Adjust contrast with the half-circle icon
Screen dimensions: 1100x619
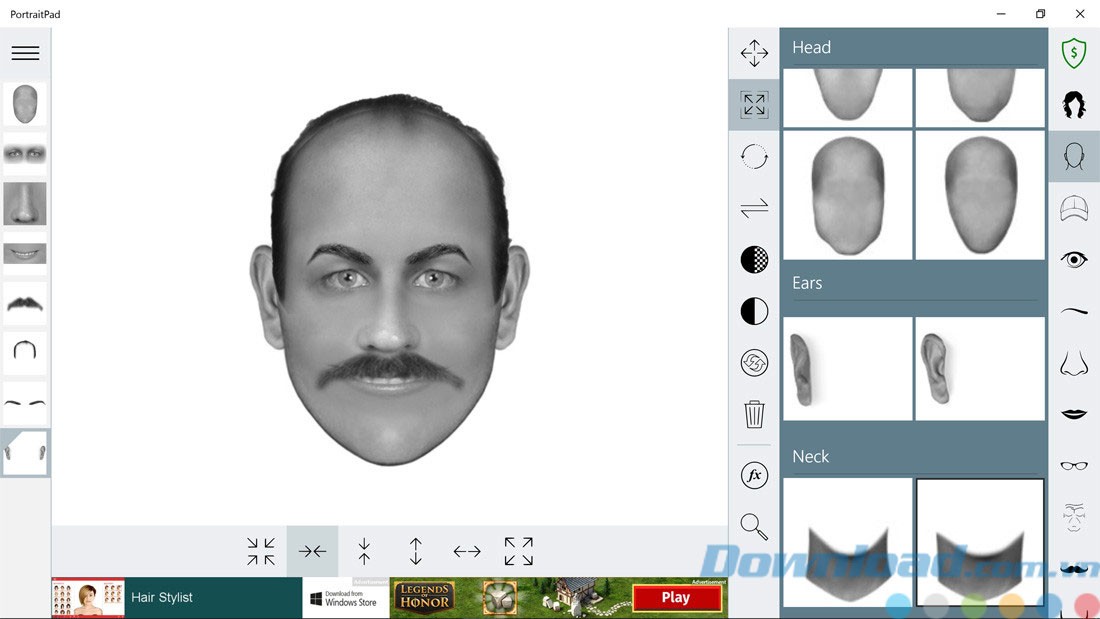pyautogui.click(x=754, y=311)
